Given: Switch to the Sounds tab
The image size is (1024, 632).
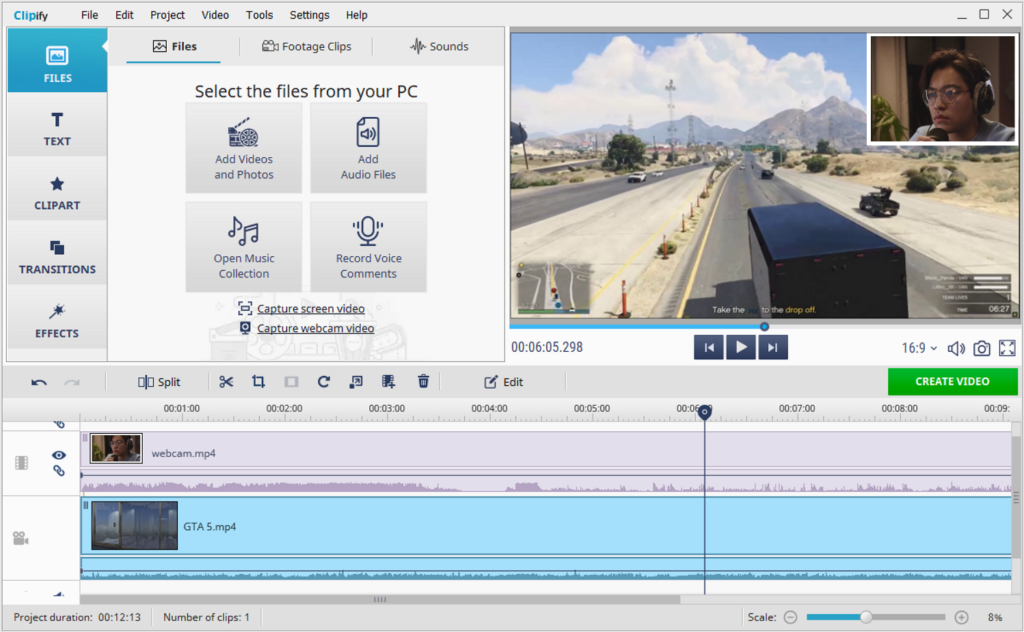Looking at the screenshot, I should (438, 46).
